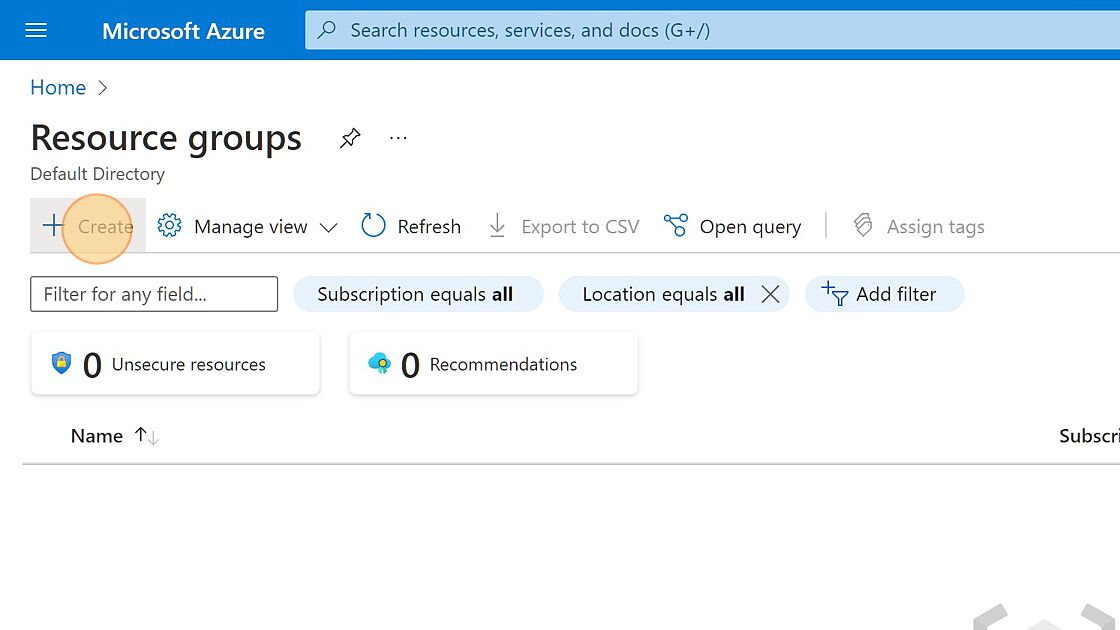Viewport: 1120px width, 630px height.
Task: Click Export to CSV
Action: [564, 226]
